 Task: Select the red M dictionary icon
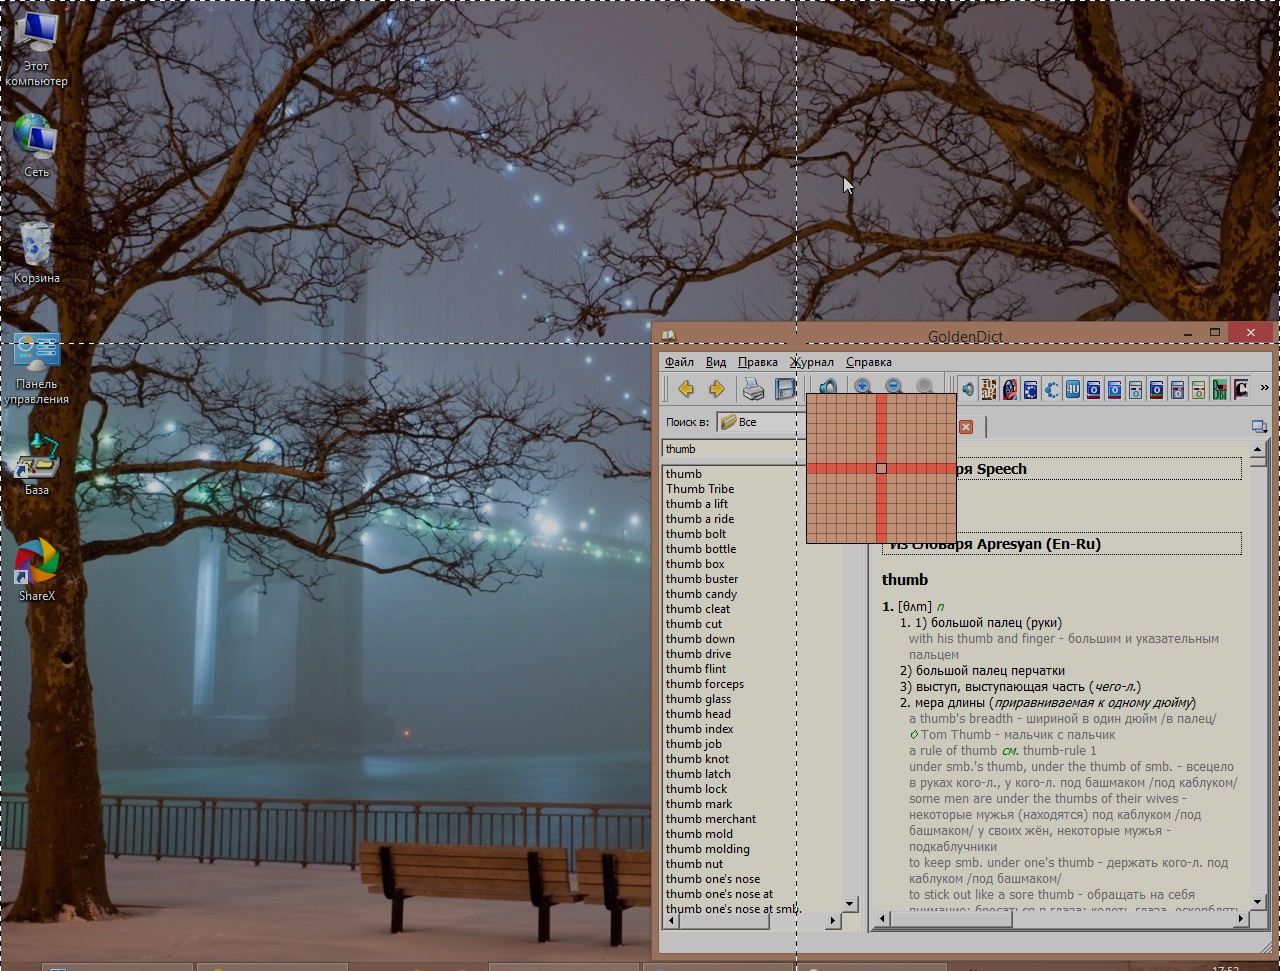click(x=1010, y=389)
